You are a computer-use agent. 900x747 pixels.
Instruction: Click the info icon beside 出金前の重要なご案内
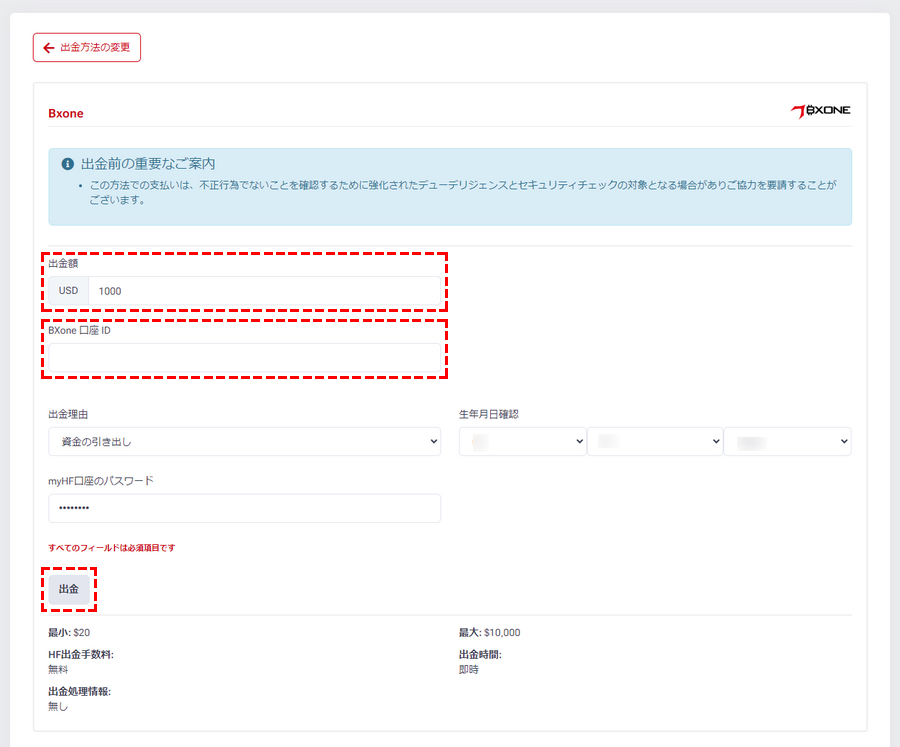[x=67, y=164]
